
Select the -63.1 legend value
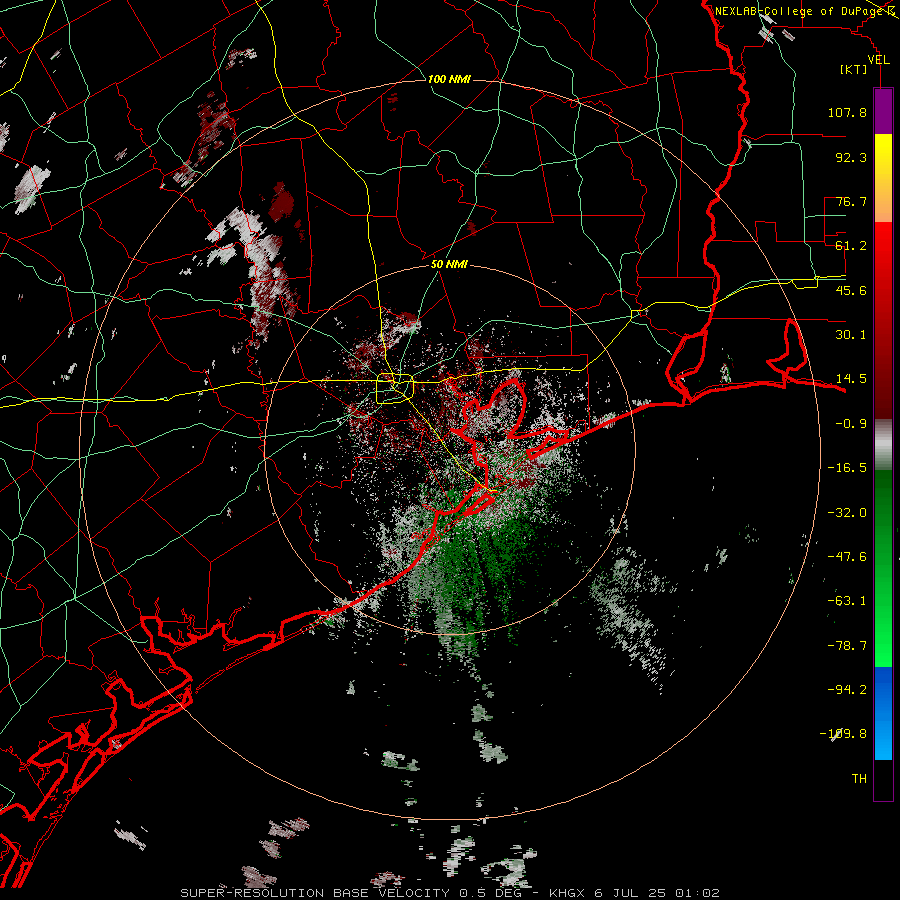tap(847, 601)
